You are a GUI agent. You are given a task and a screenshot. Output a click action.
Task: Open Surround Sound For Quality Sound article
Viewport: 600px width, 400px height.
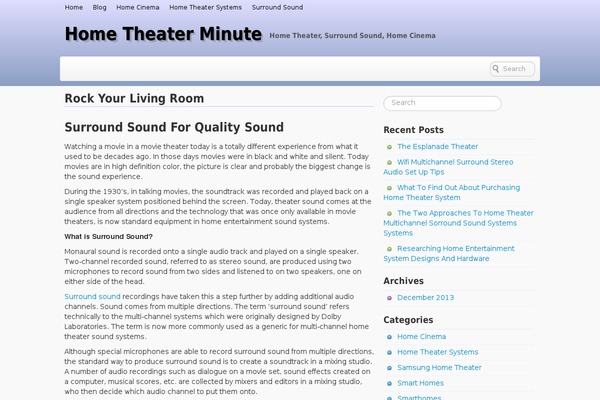(x=174, y=127)
